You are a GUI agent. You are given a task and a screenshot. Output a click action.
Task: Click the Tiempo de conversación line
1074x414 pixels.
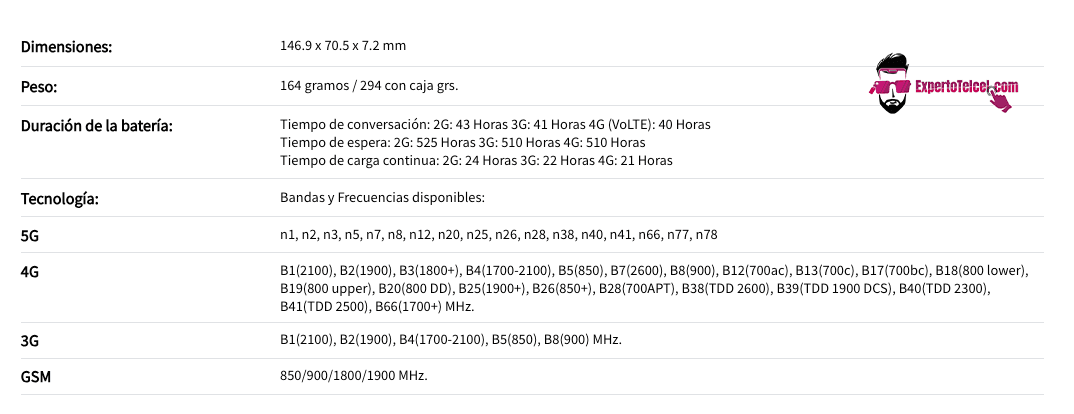click(495, 125)
